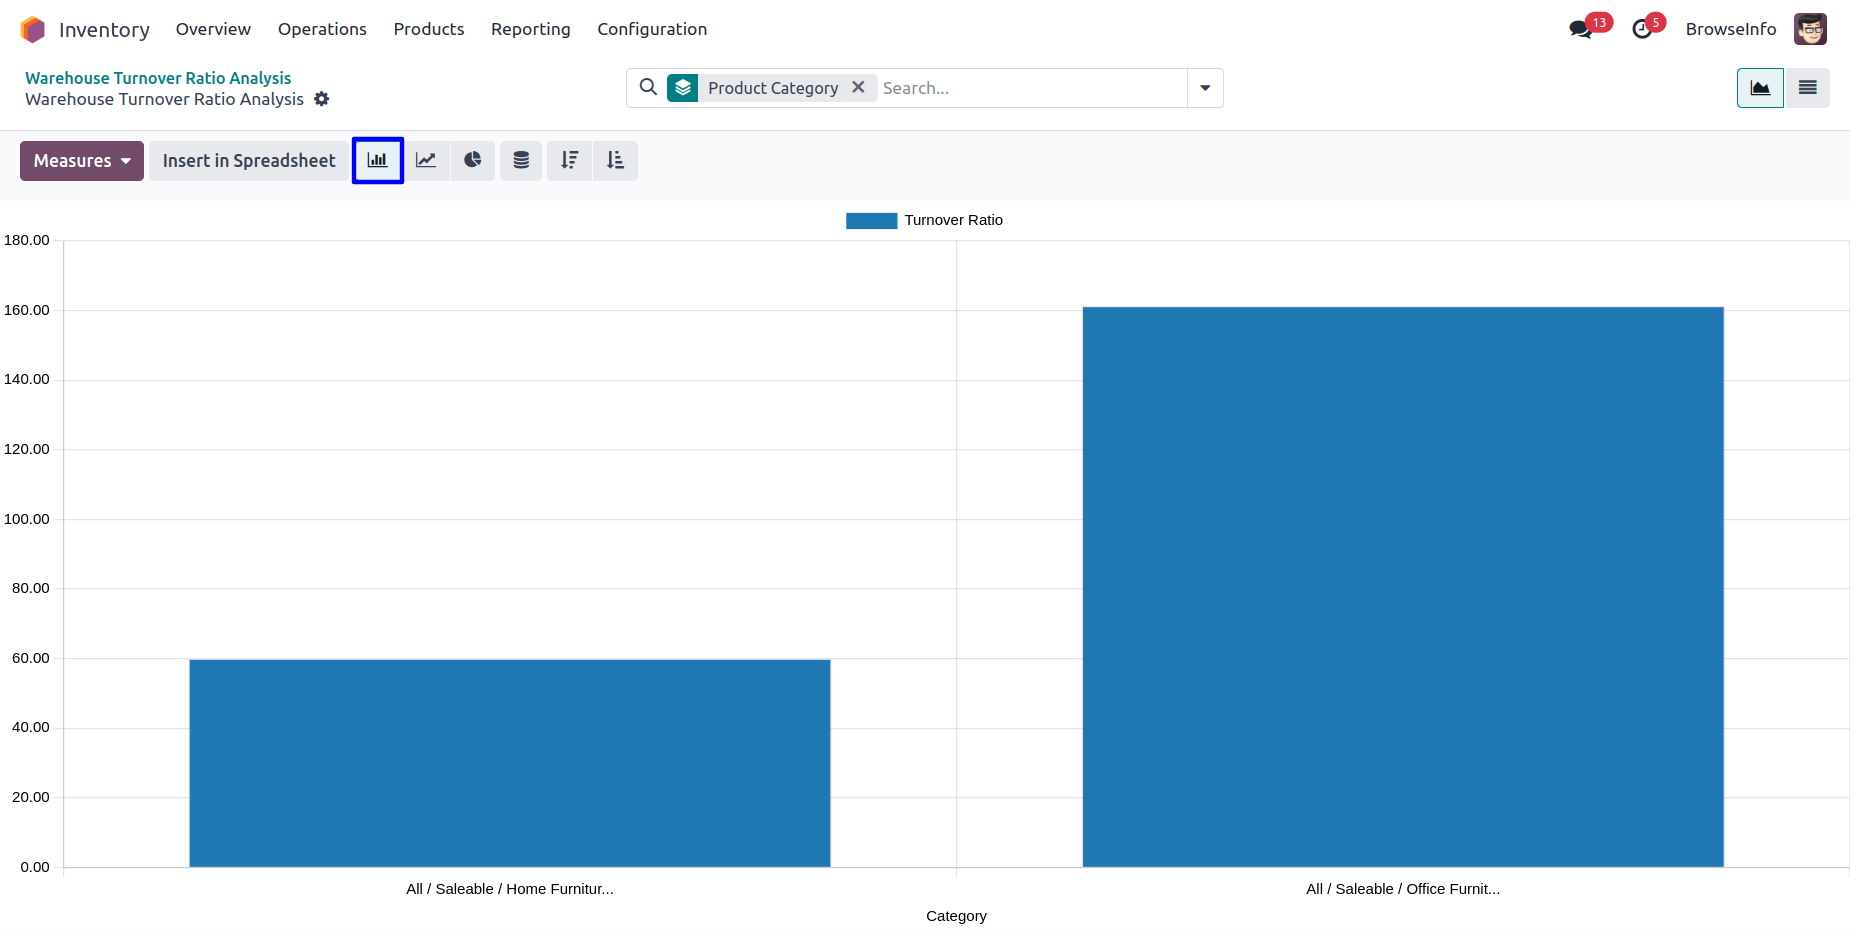Sort chart in ascending order
Screen dimensions: 1850x932
(x=615, y=160)
